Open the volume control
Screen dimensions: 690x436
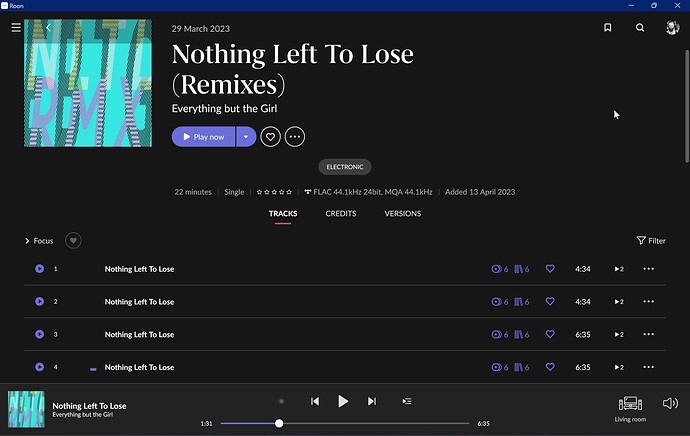coord(670,403)
